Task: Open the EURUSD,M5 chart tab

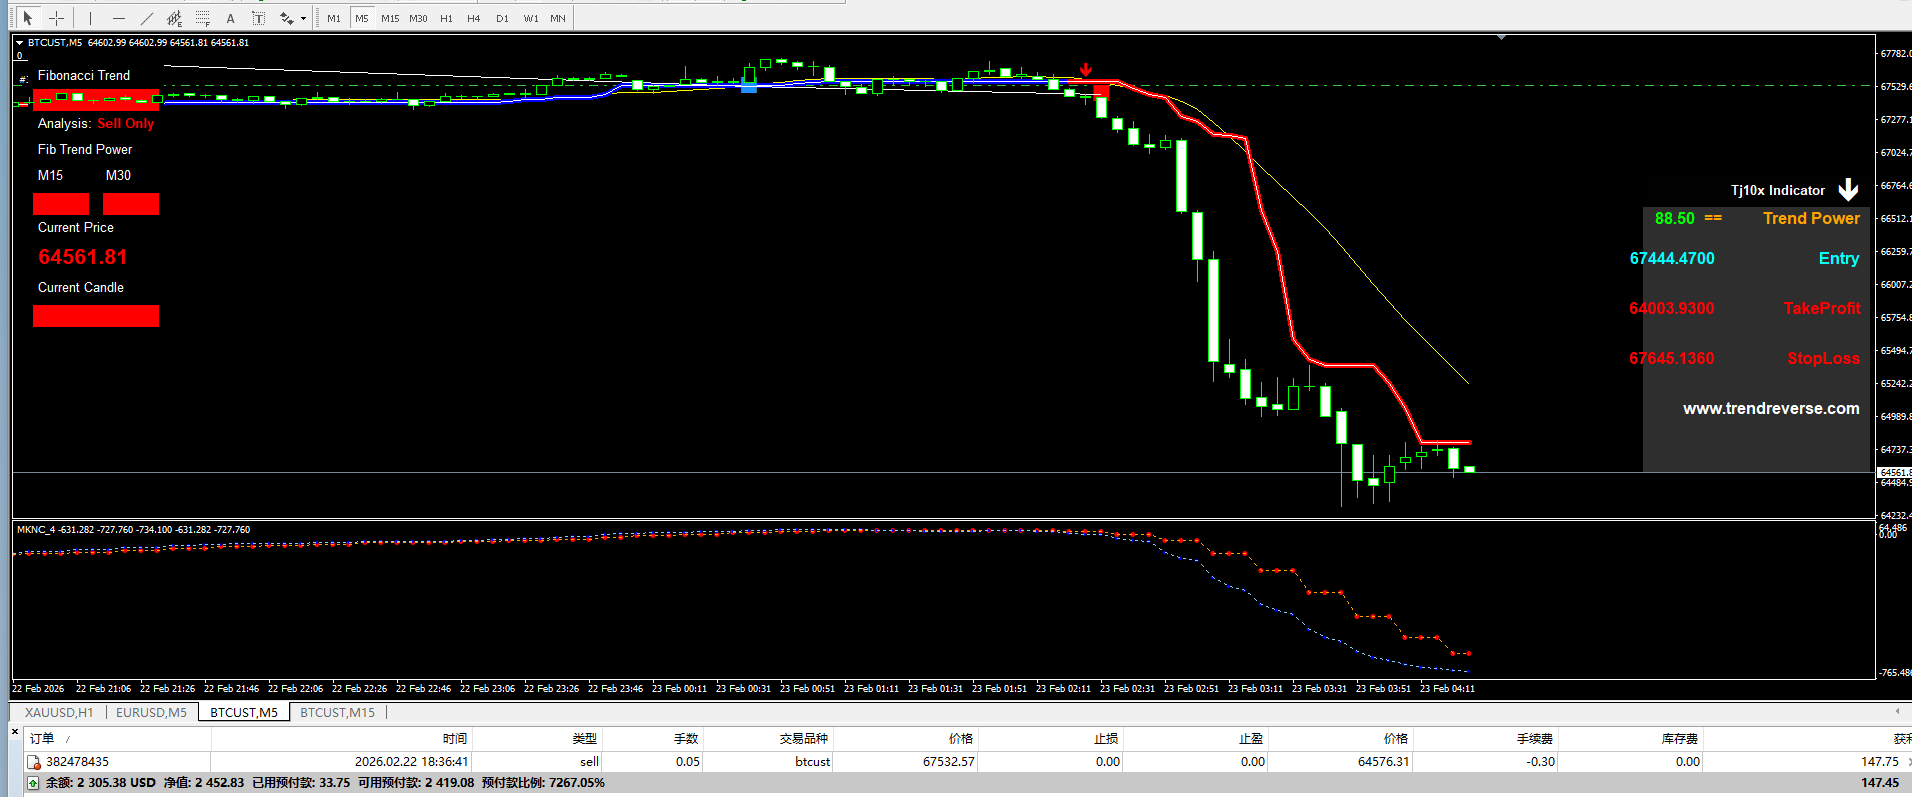Action: 151,712
